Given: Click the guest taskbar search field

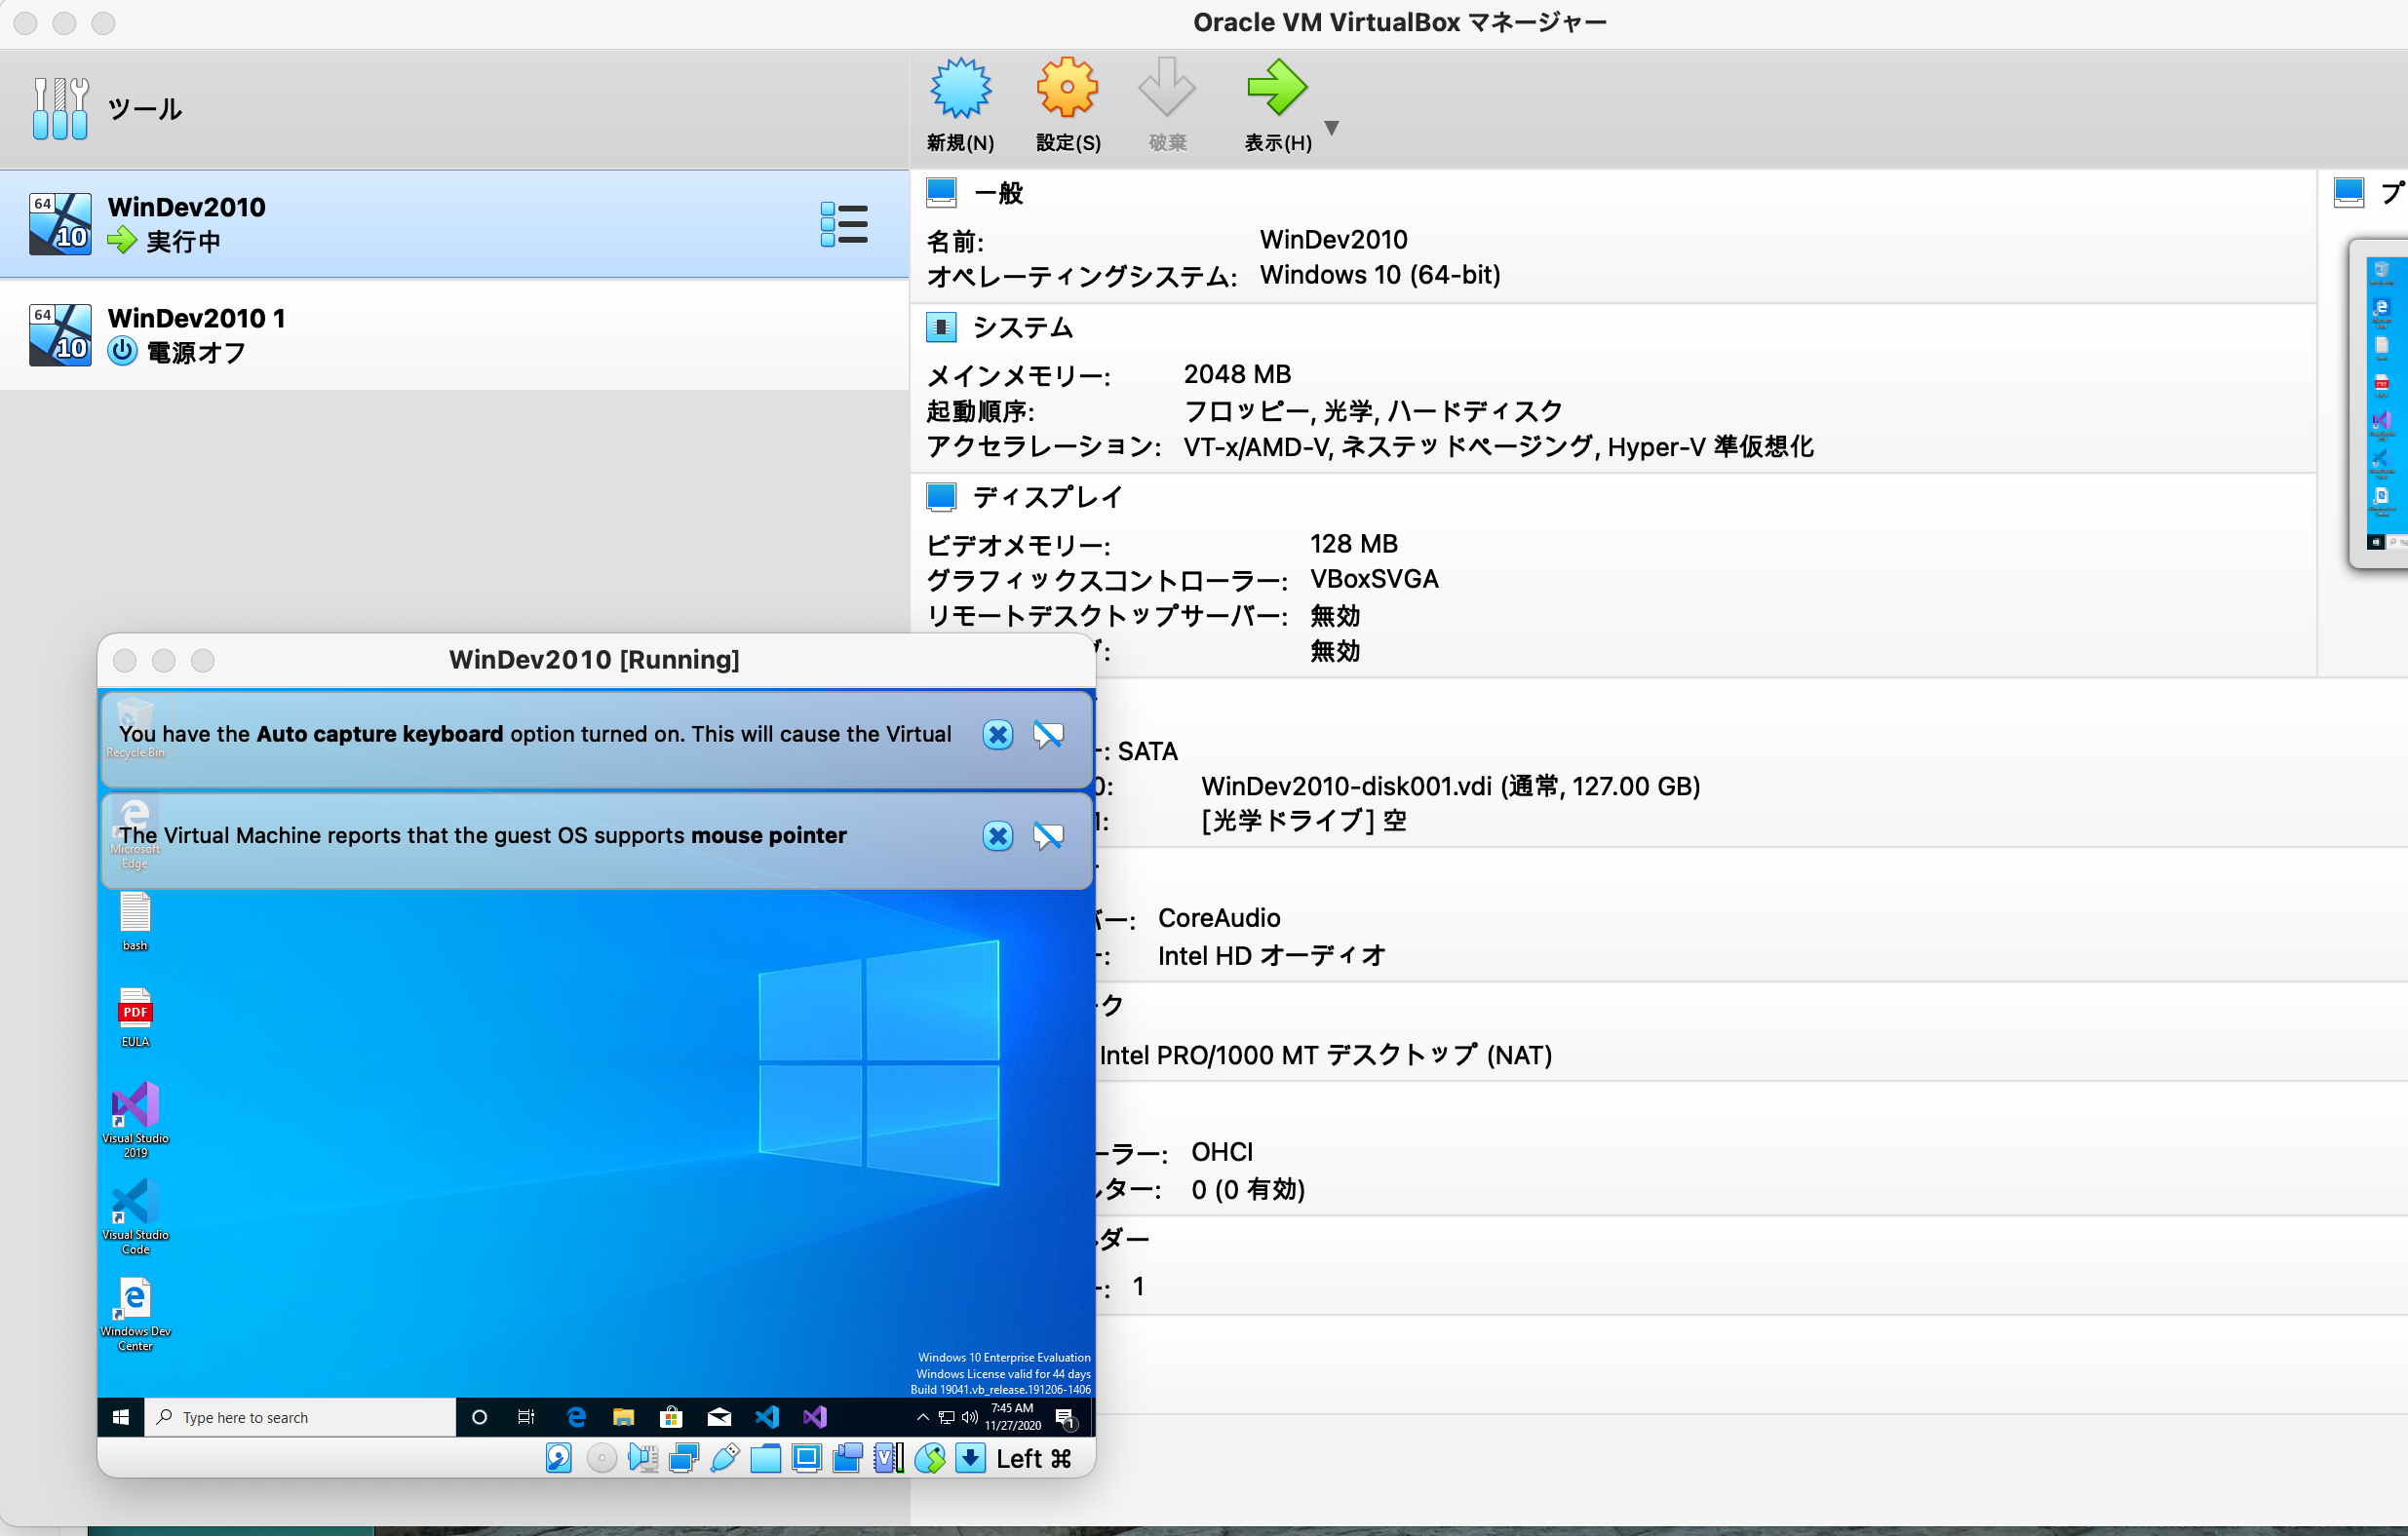Looking at the screenshot, I should tap(298, 1417).
